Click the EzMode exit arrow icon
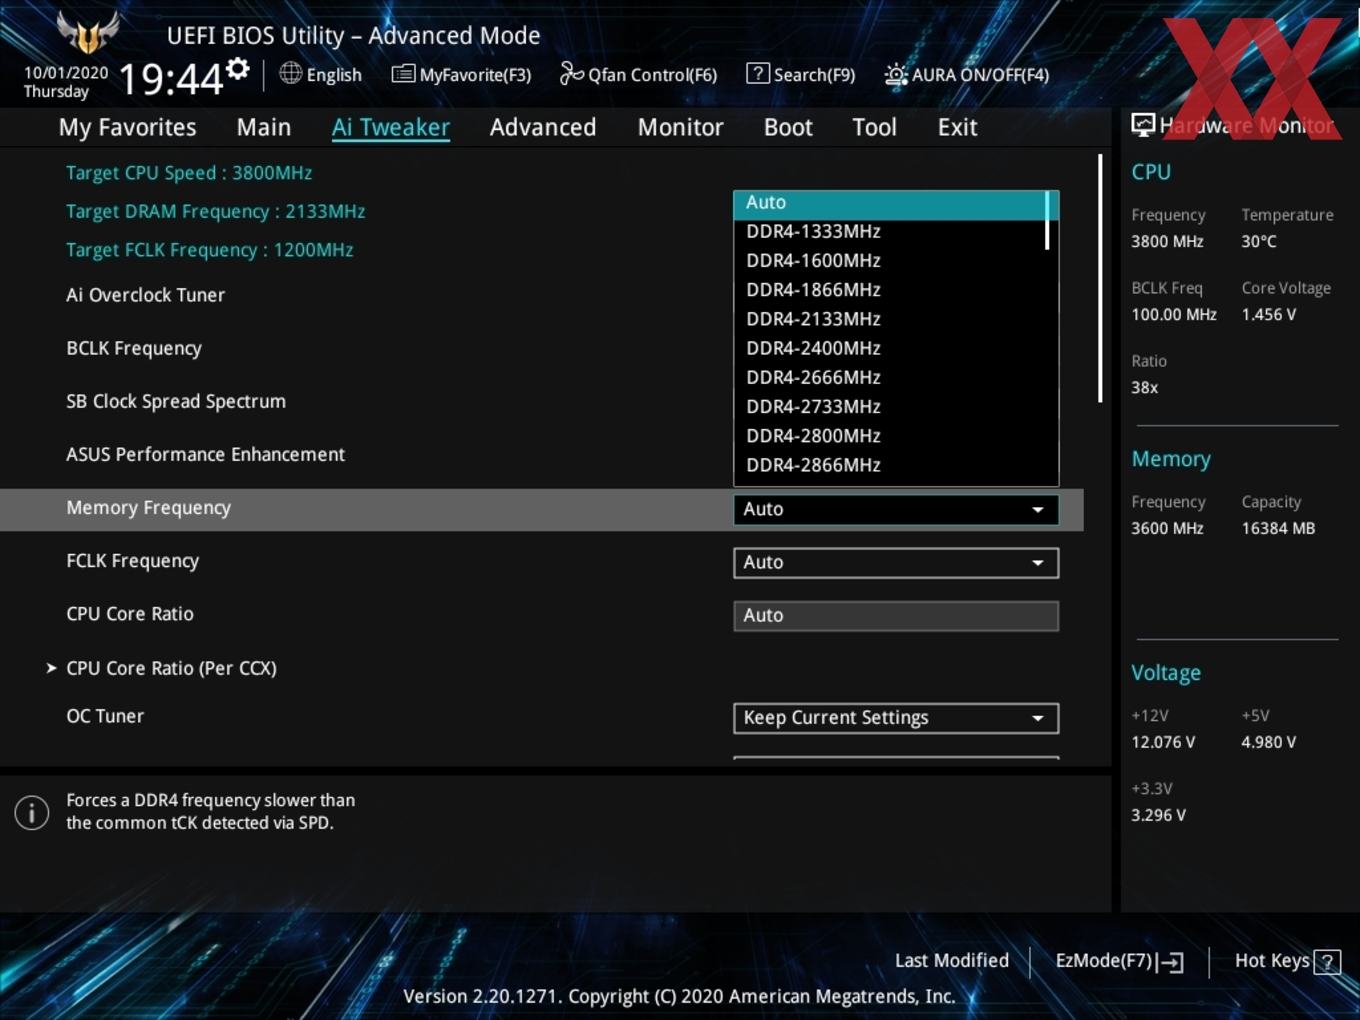This screenshot has width=1360, height=1020. pyautogui.click(x=1171, y=962)
